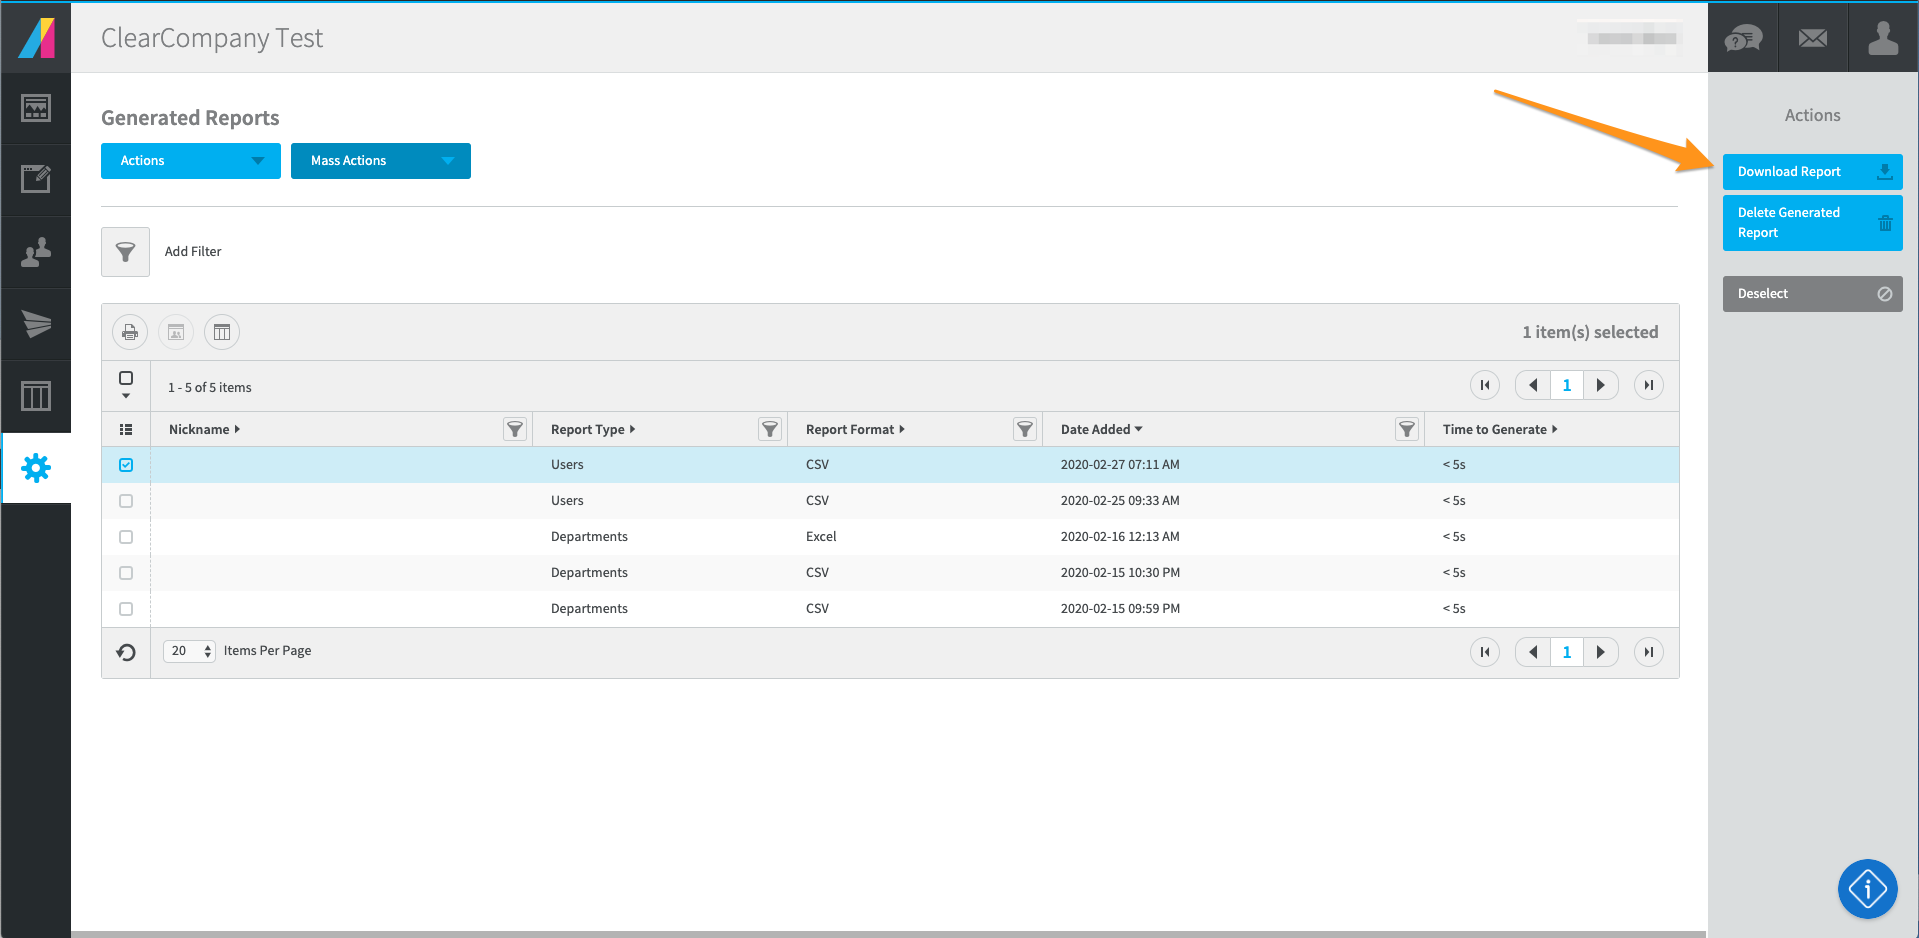Open the mail envelope icon

tap(1813, 38)
